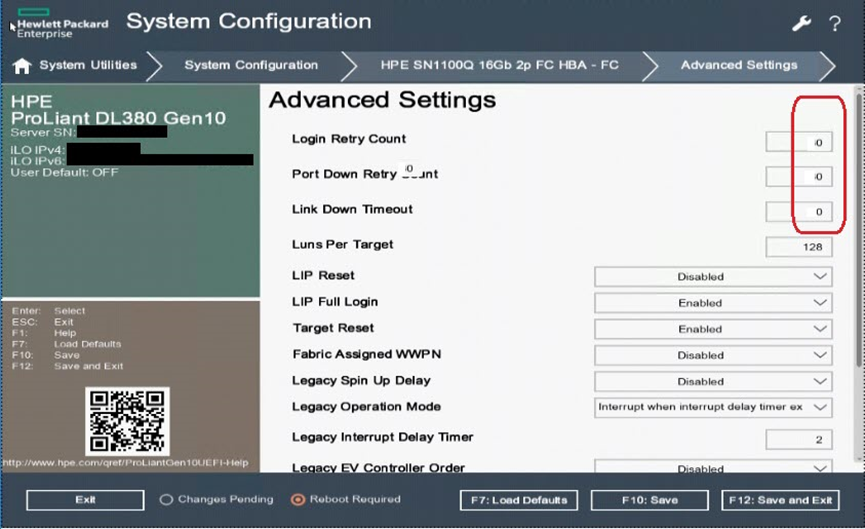Click the wrench settings icon
The width and height of the screenshot is (865, 529).
coord(801,23)
